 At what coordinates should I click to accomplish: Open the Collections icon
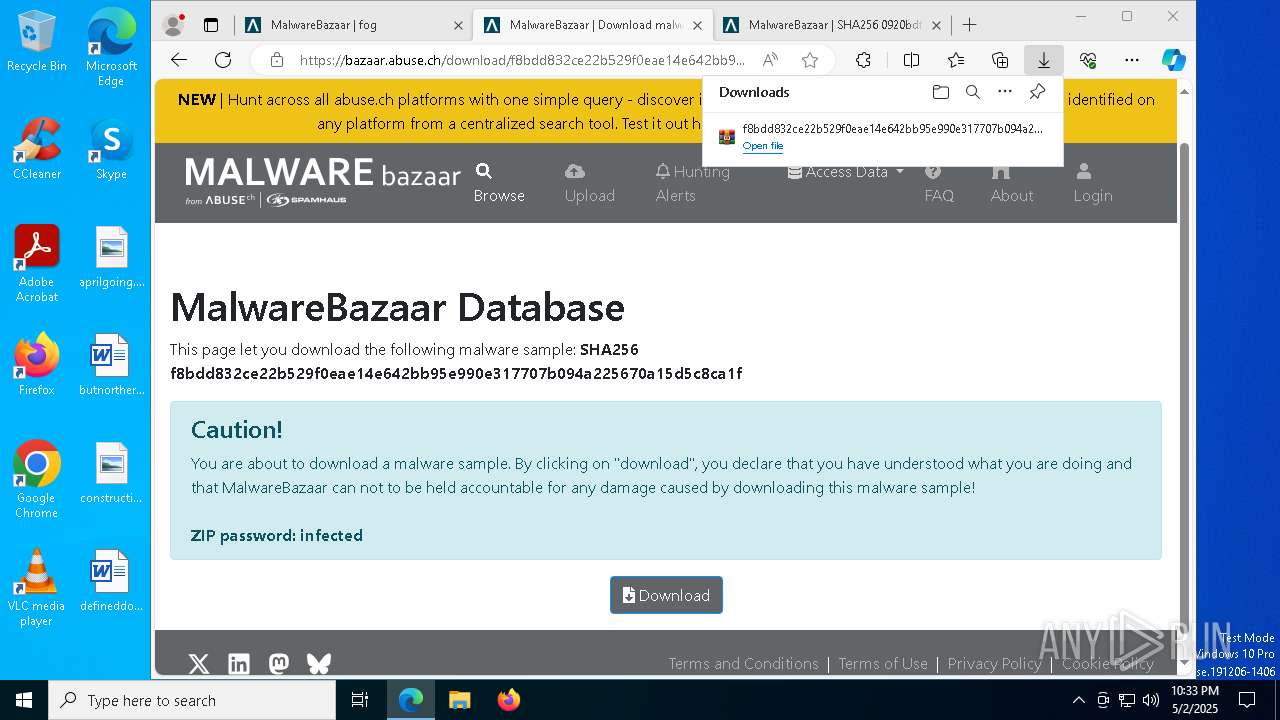coord(1000,60)
